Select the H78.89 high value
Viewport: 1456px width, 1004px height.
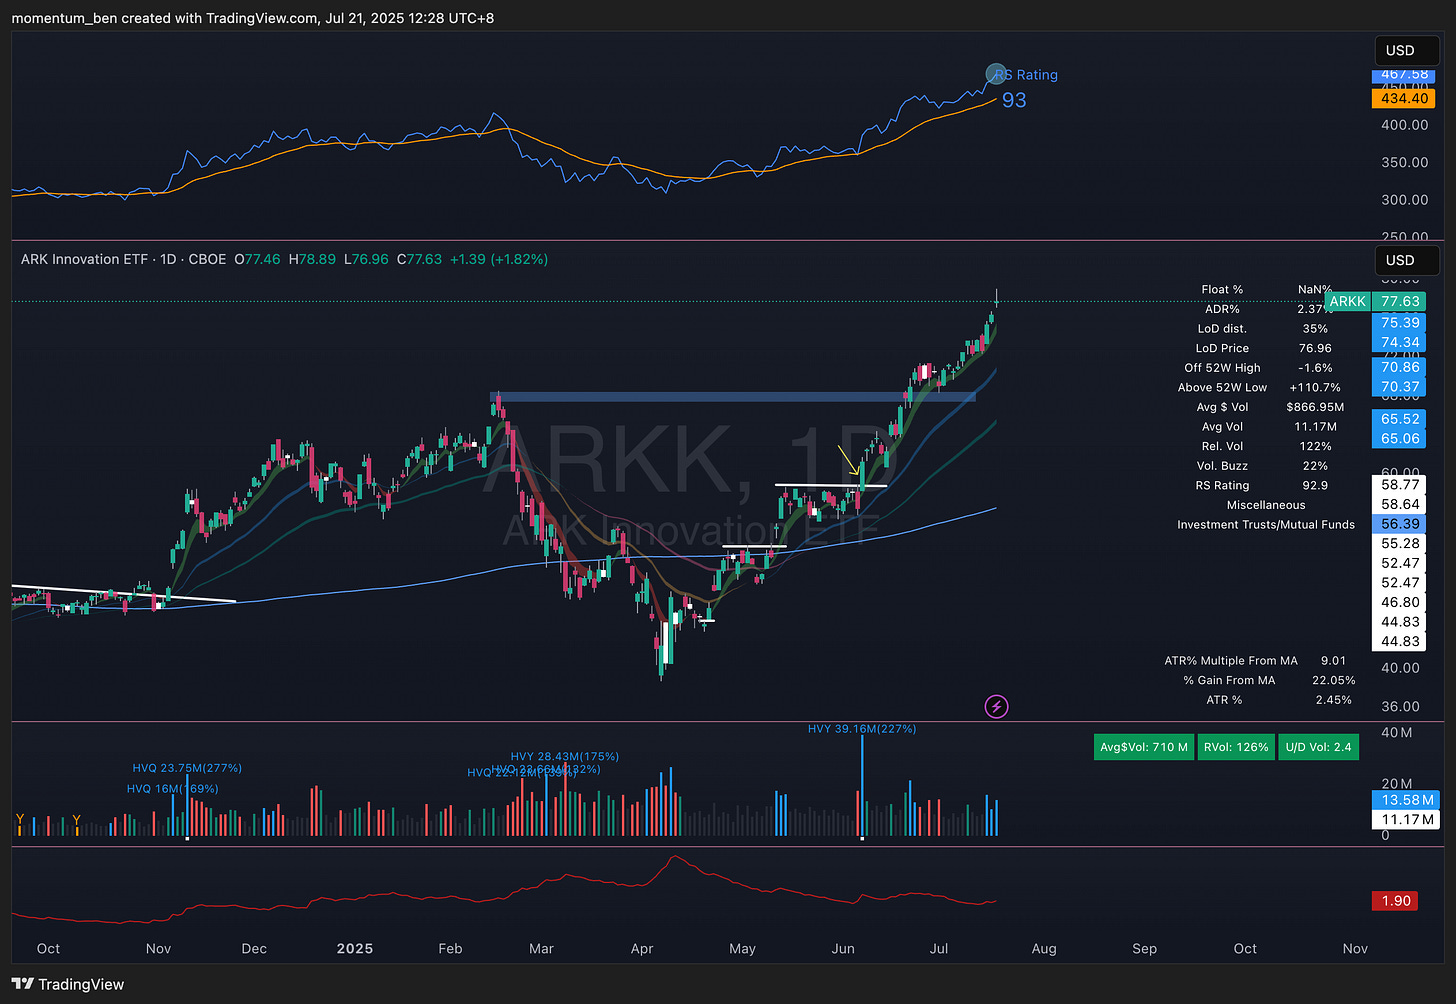[x=312, y=259]
